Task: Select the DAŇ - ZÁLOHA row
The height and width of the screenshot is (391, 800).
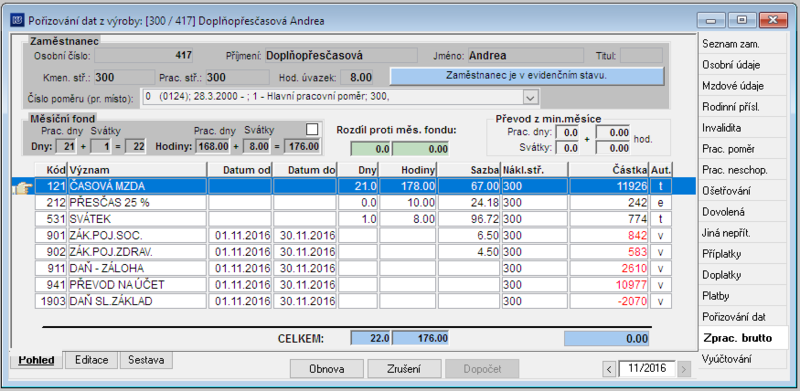Action: click(353, 268)
